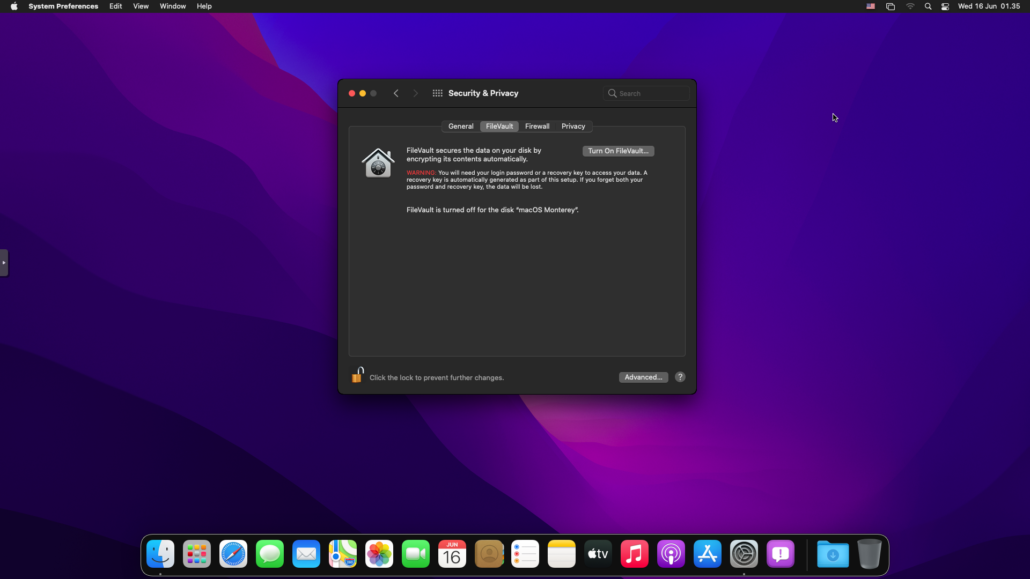Switch to the General tab
Screen dimensions: 1030x579
(460, 126)
